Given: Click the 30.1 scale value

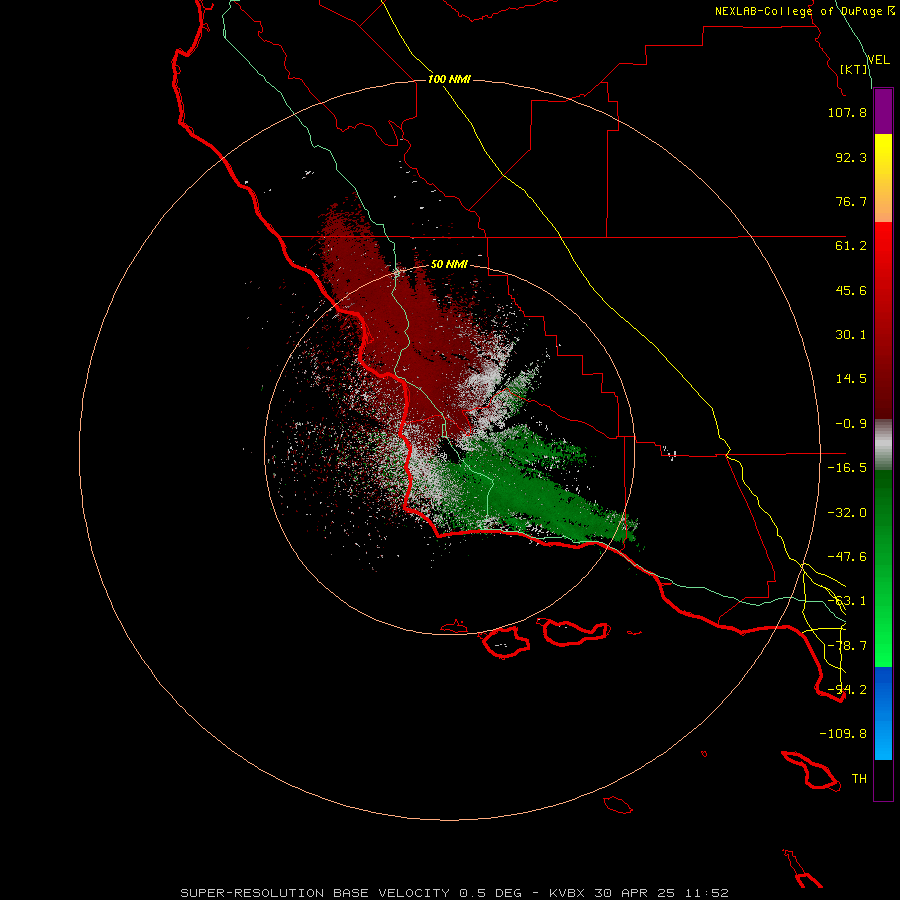Looking at the screenshot, I should pos(851,335).
